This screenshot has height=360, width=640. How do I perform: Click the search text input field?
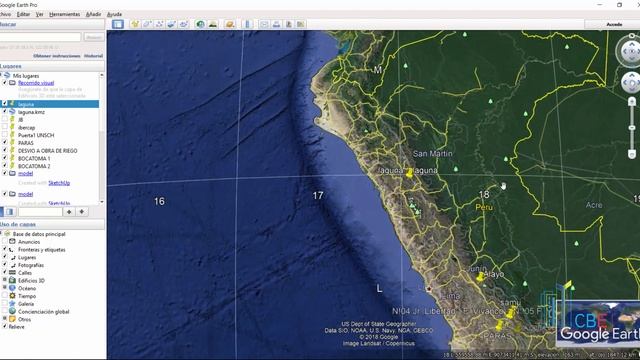[x=40, y=37]
